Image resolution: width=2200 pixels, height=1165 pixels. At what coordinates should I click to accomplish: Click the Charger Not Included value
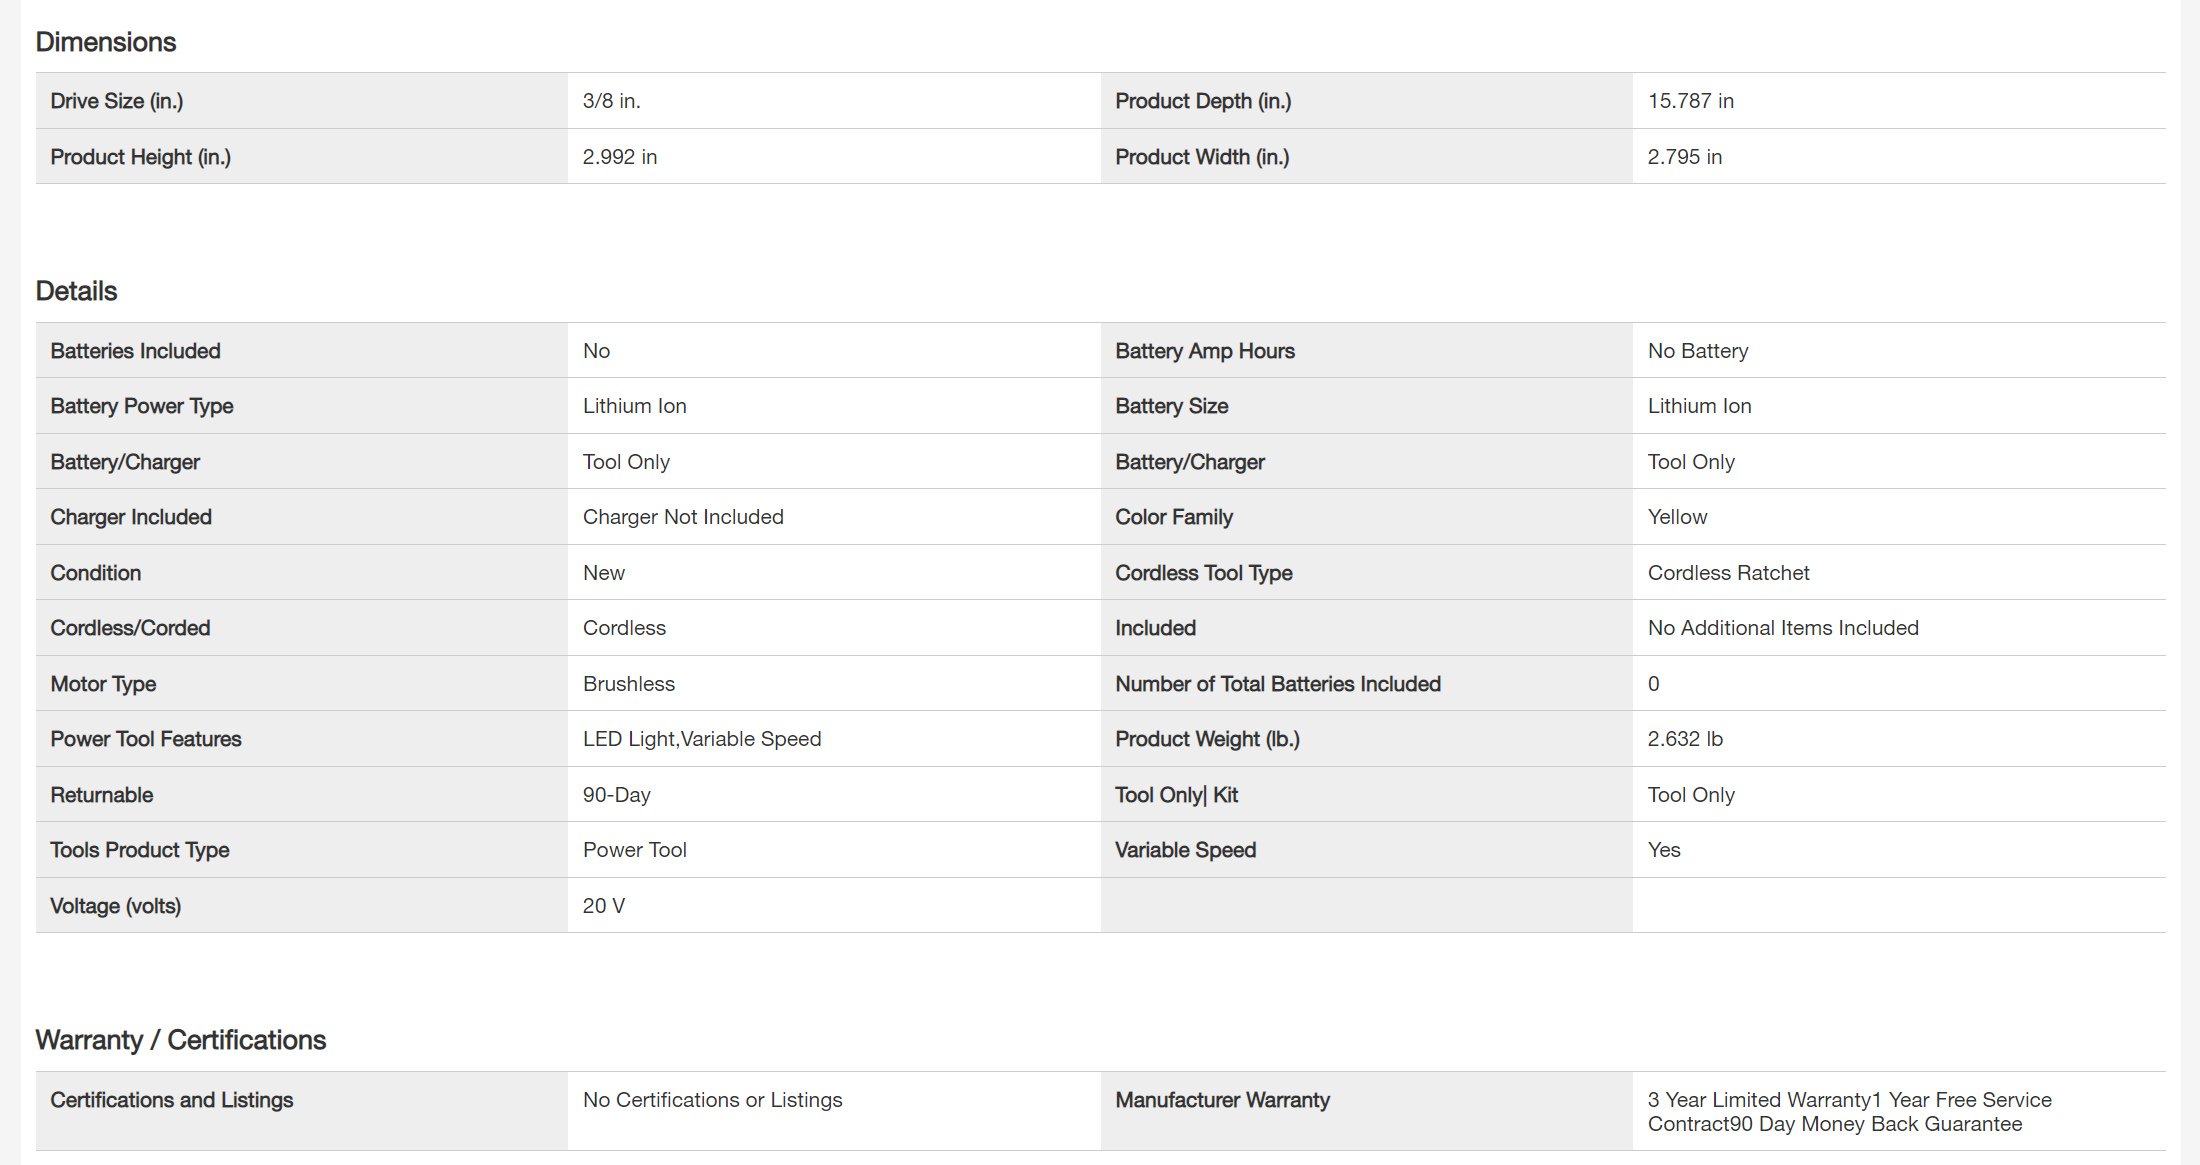(683, 517)
